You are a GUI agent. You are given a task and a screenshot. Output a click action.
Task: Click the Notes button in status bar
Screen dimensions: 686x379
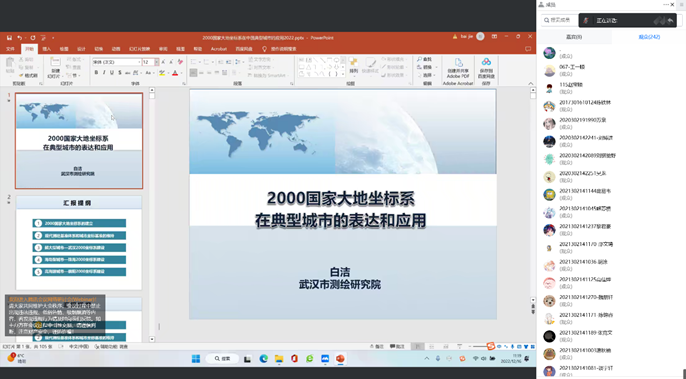(377, 347)
